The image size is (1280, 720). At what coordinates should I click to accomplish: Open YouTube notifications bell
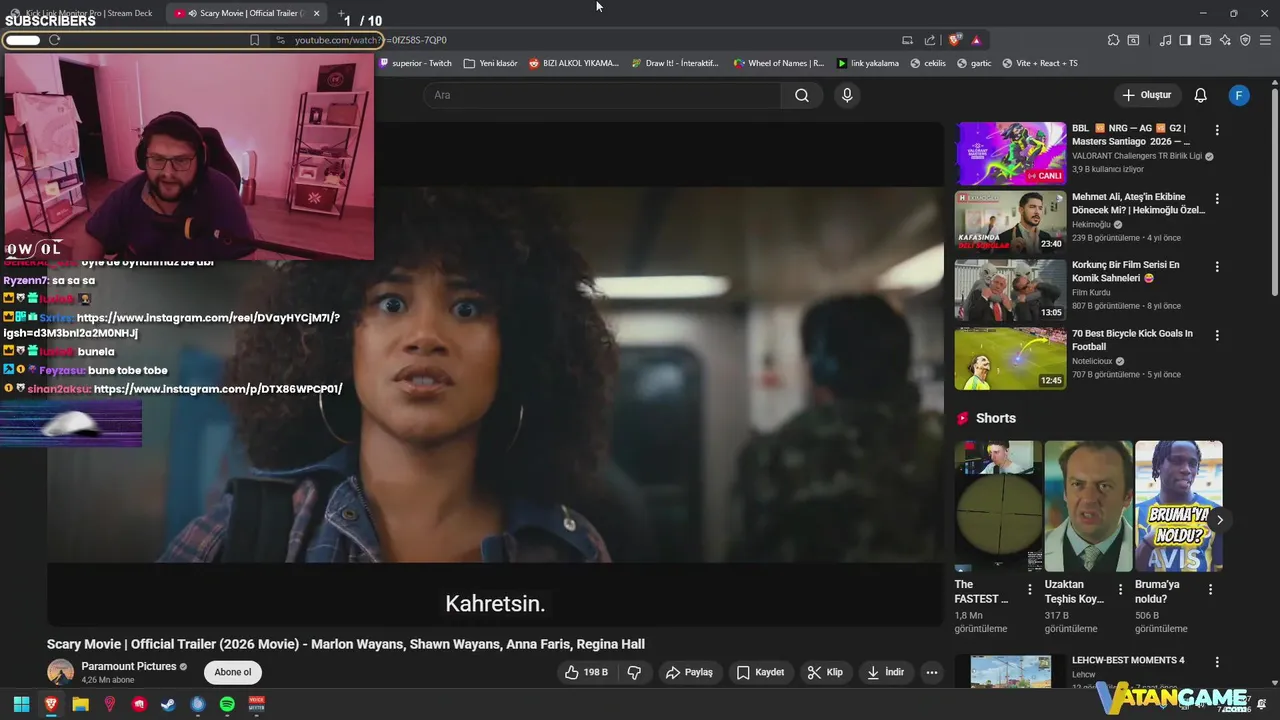pyautogui.click(x=1200, y=95)
